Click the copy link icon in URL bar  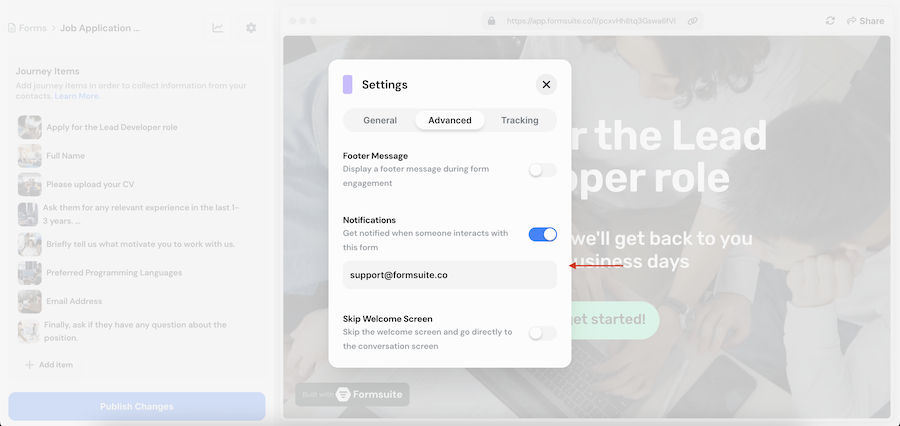click(693, 20)
